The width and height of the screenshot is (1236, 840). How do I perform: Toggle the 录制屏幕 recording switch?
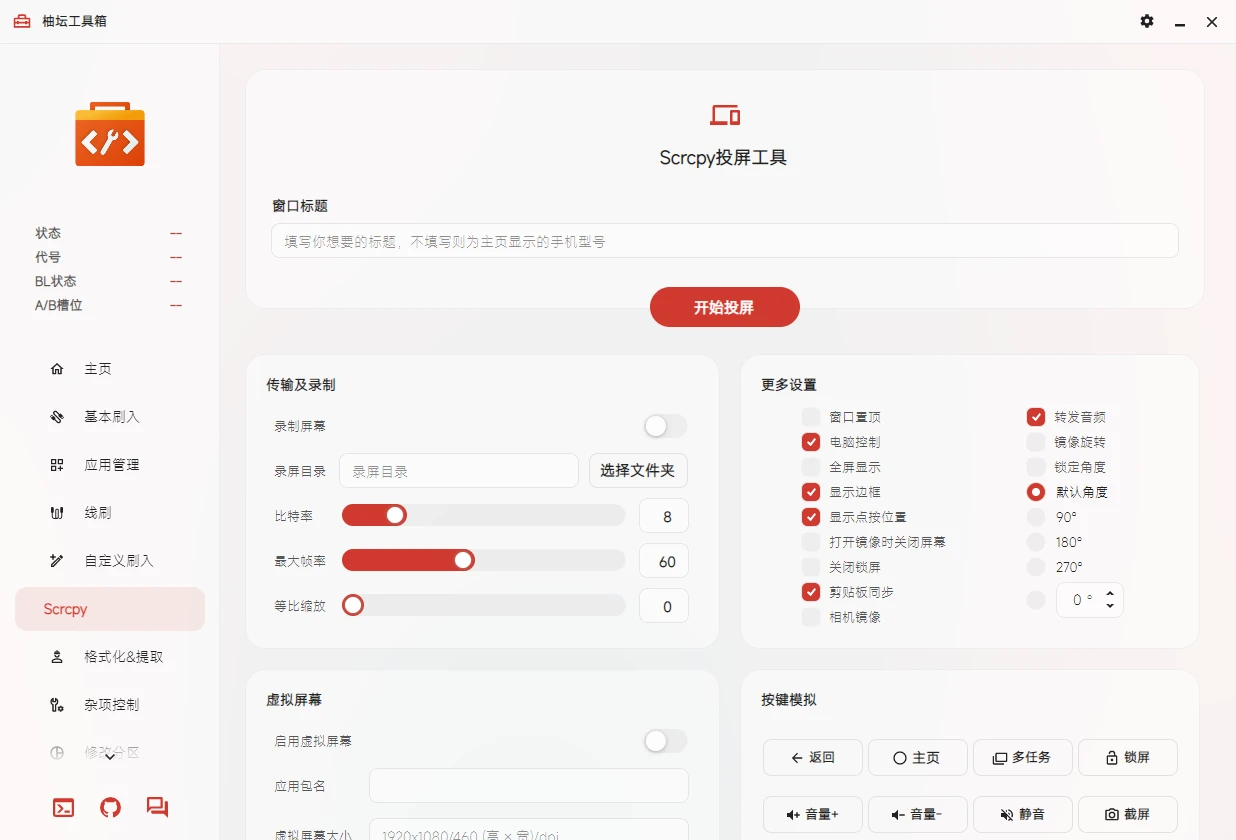click(665, 427)
